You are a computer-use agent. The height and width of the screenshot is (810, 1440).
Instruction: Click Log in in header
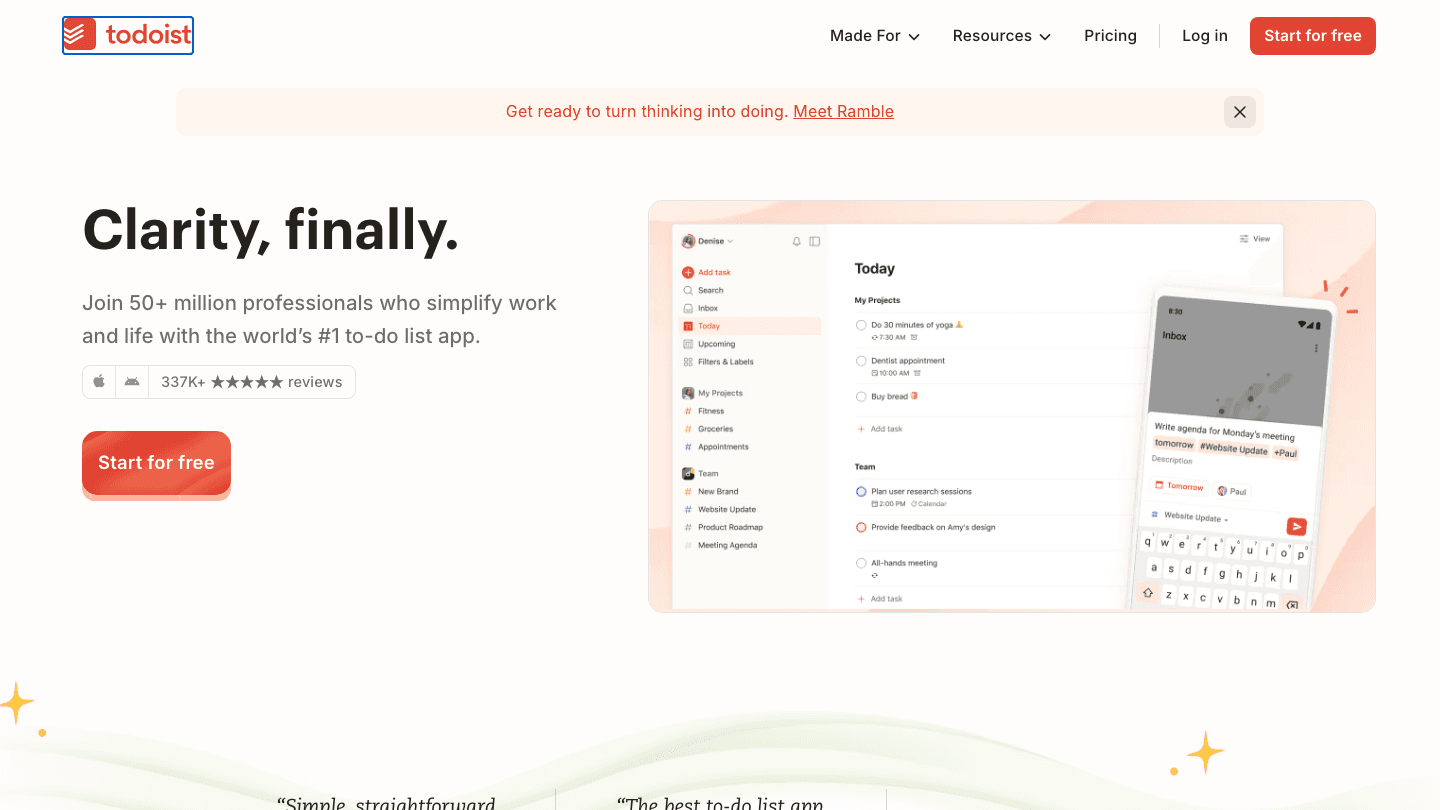(1205, 36)
